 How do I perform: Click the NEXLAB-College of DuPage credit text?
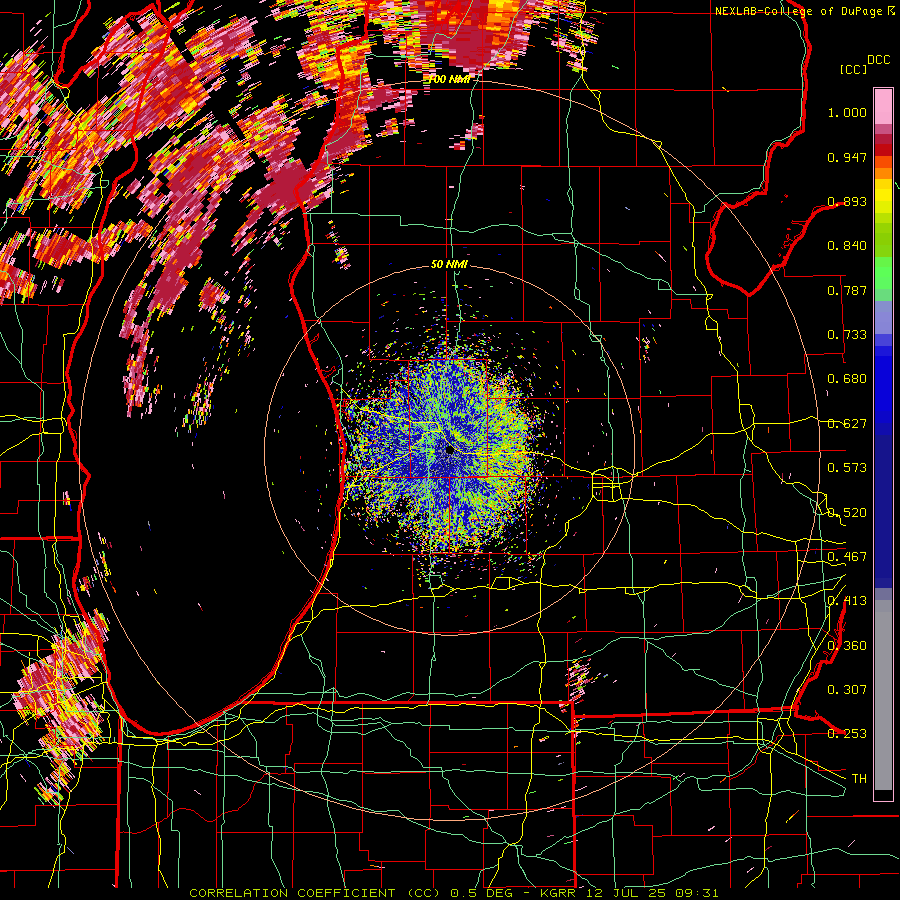click(801, 11)
